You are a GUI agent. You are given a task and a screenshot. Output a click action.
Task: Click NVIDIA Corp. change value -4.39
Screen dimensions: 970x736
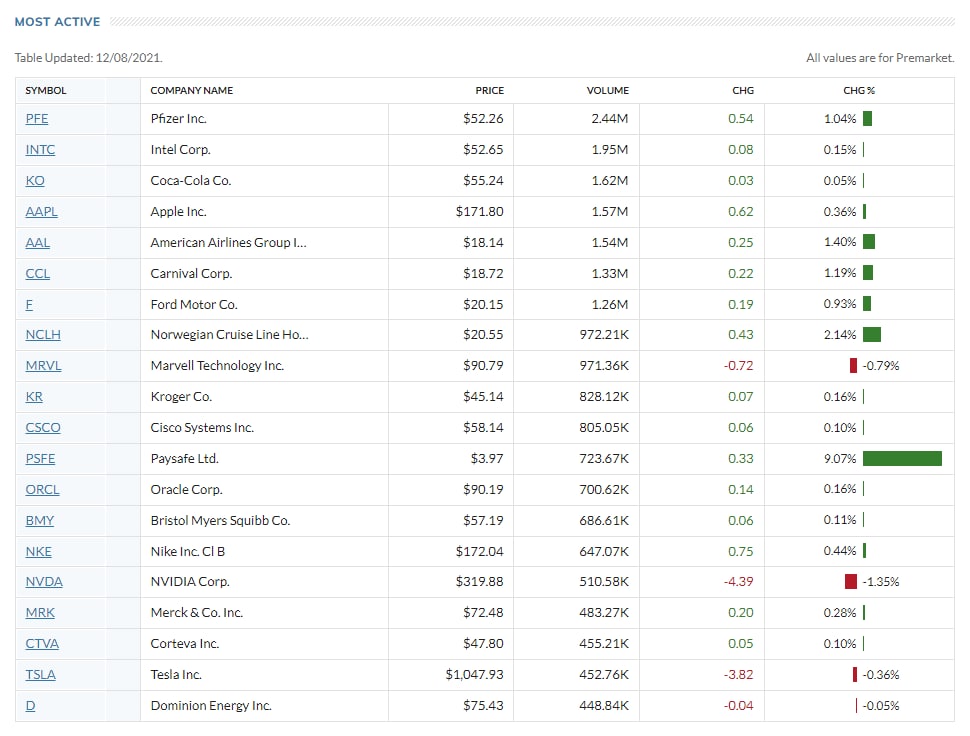739,581
